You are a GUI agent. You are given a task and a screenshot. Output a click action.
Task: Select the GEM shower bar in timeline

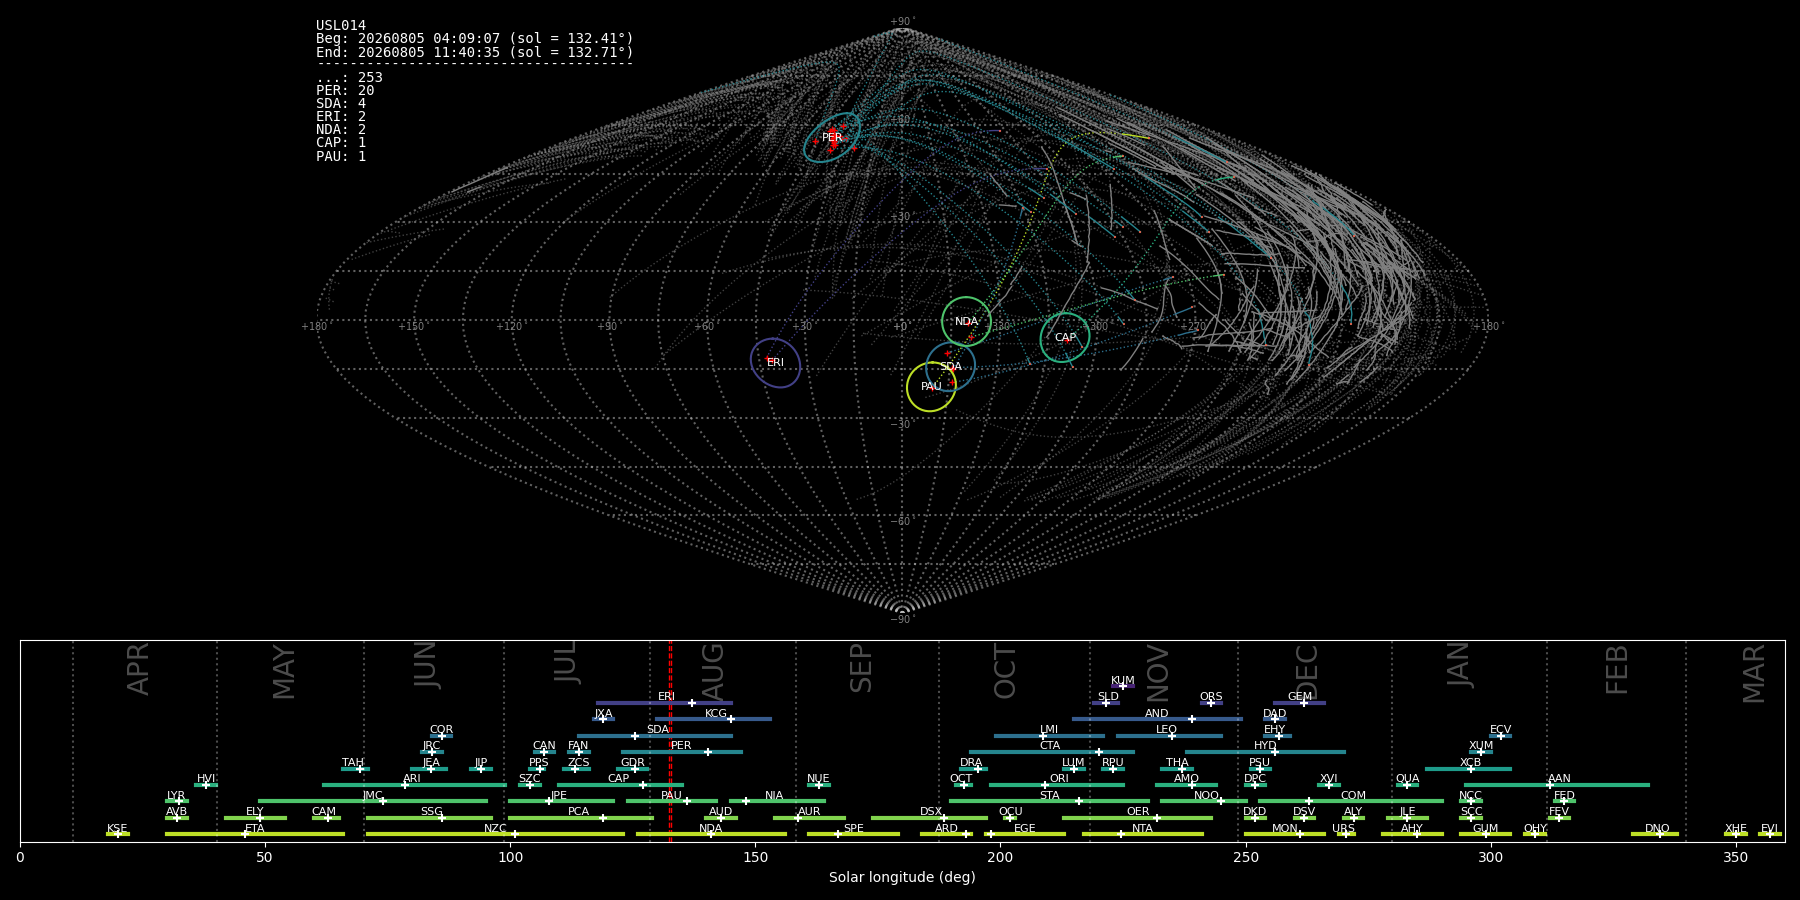pos(1299,703)
